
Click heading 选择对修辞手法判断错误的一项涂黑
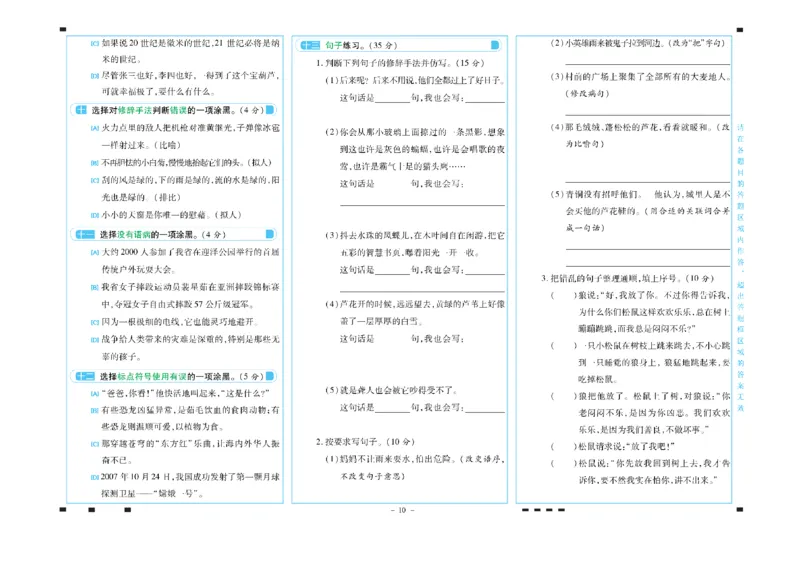point(178,110)
